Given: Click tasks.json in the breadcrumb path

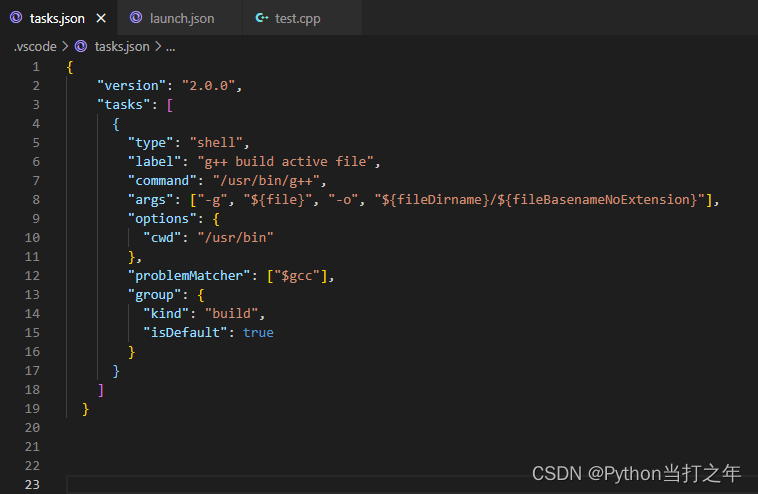Looking at the screenshot, I should click(122, 46).
